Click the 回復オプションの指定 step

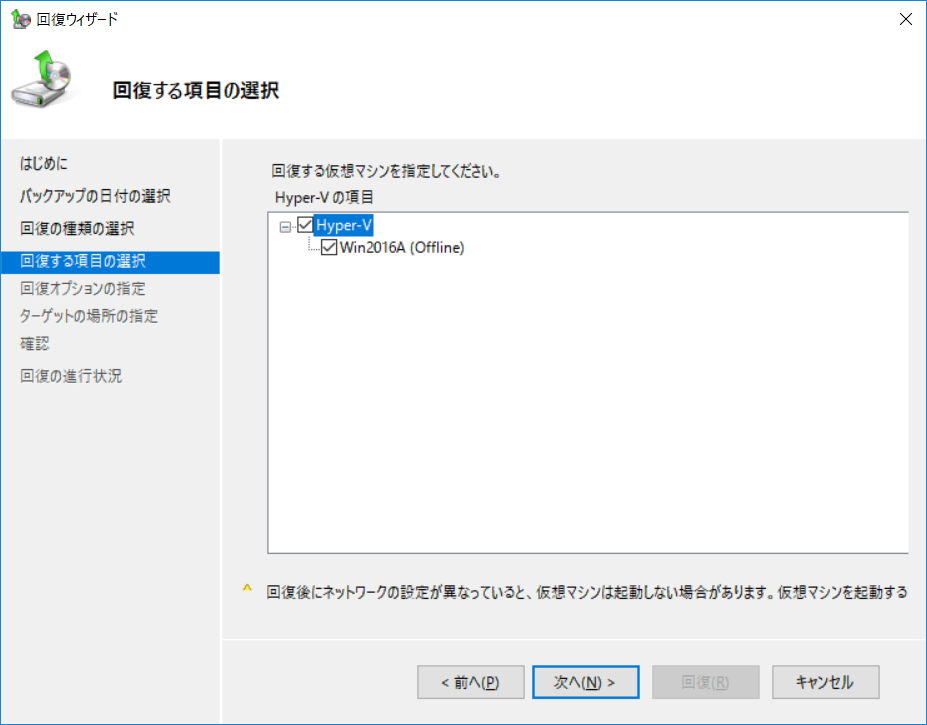[x=83, y=289]
